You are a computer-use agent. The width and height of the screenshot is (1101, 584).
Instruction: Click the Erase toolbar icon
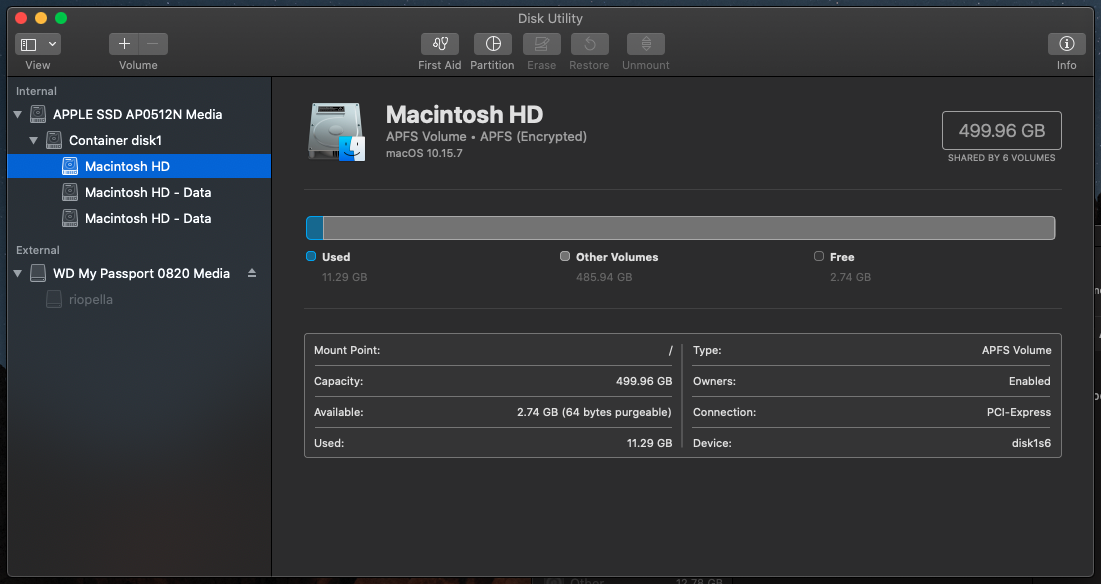pyautogui.click(x=541, y=44)
